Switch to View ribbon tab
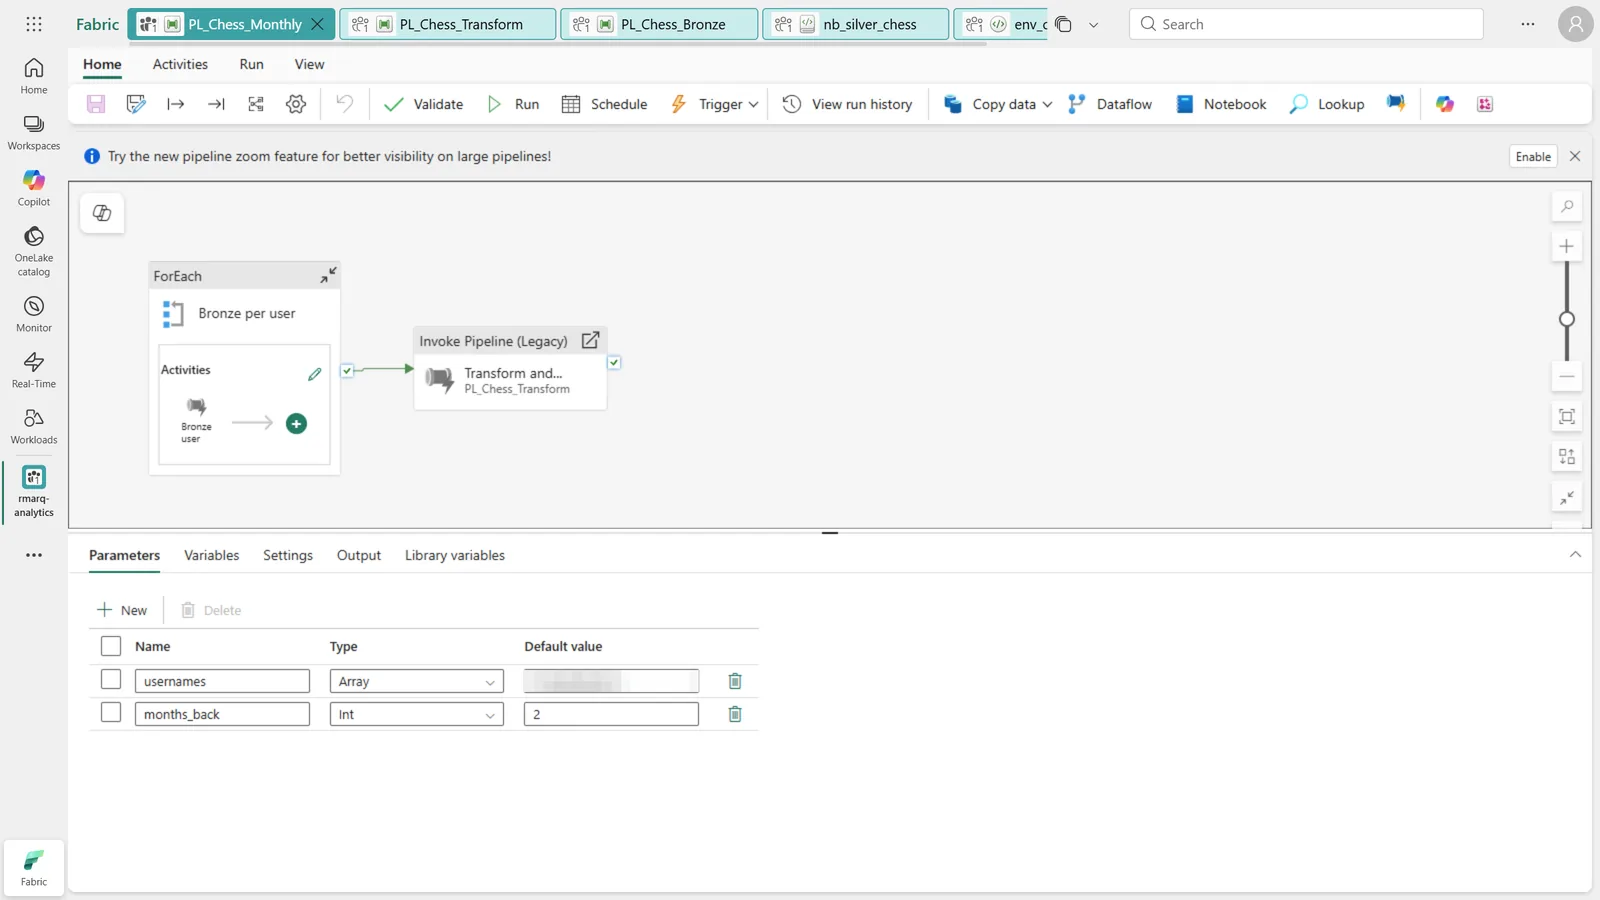Screen dimensions: 1600x900 (x=309, y=64)
